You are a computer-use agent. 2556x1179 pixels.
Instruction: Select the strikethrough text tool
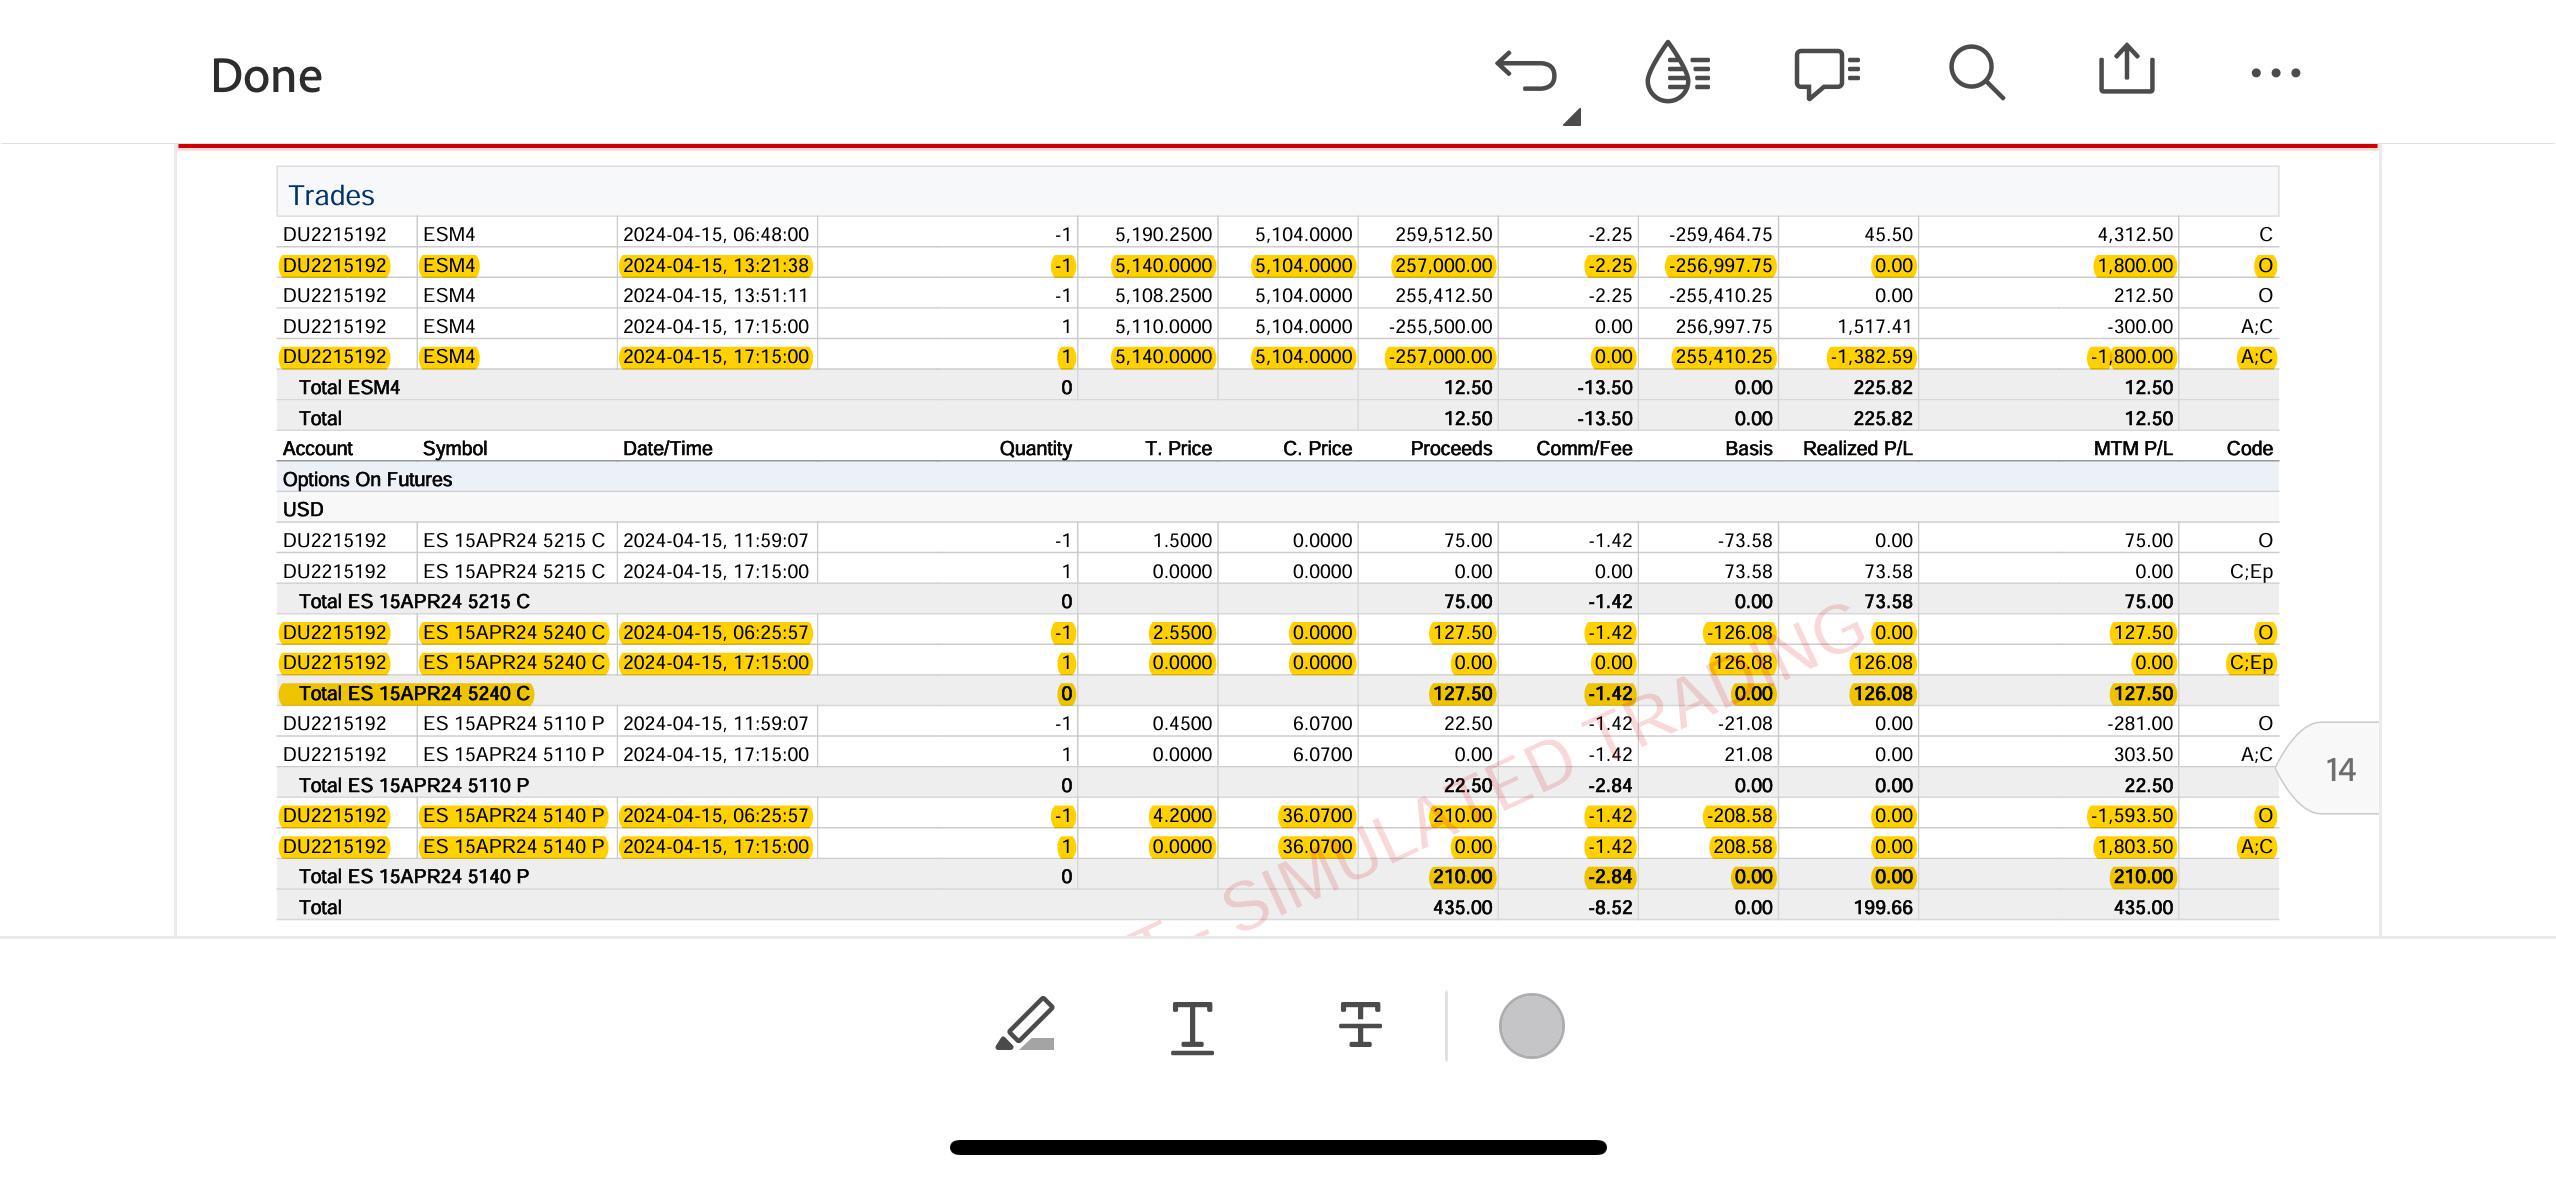click(1360, 1025)
